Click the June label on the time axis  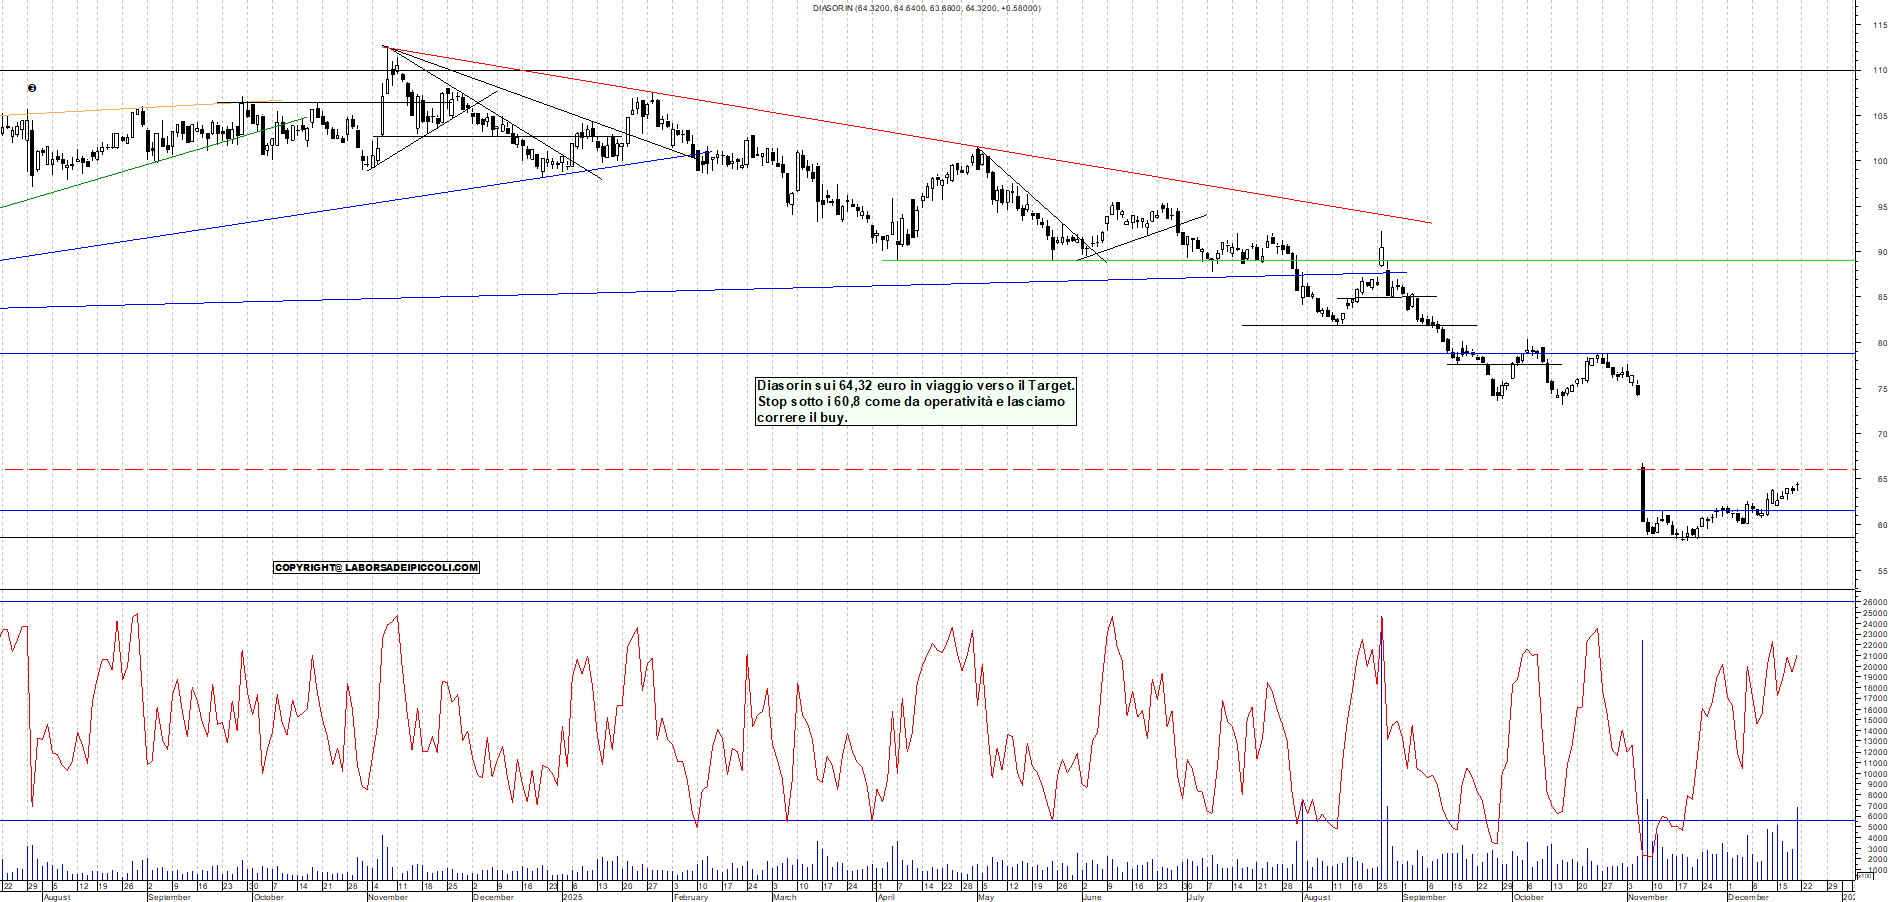point(1092,897)
